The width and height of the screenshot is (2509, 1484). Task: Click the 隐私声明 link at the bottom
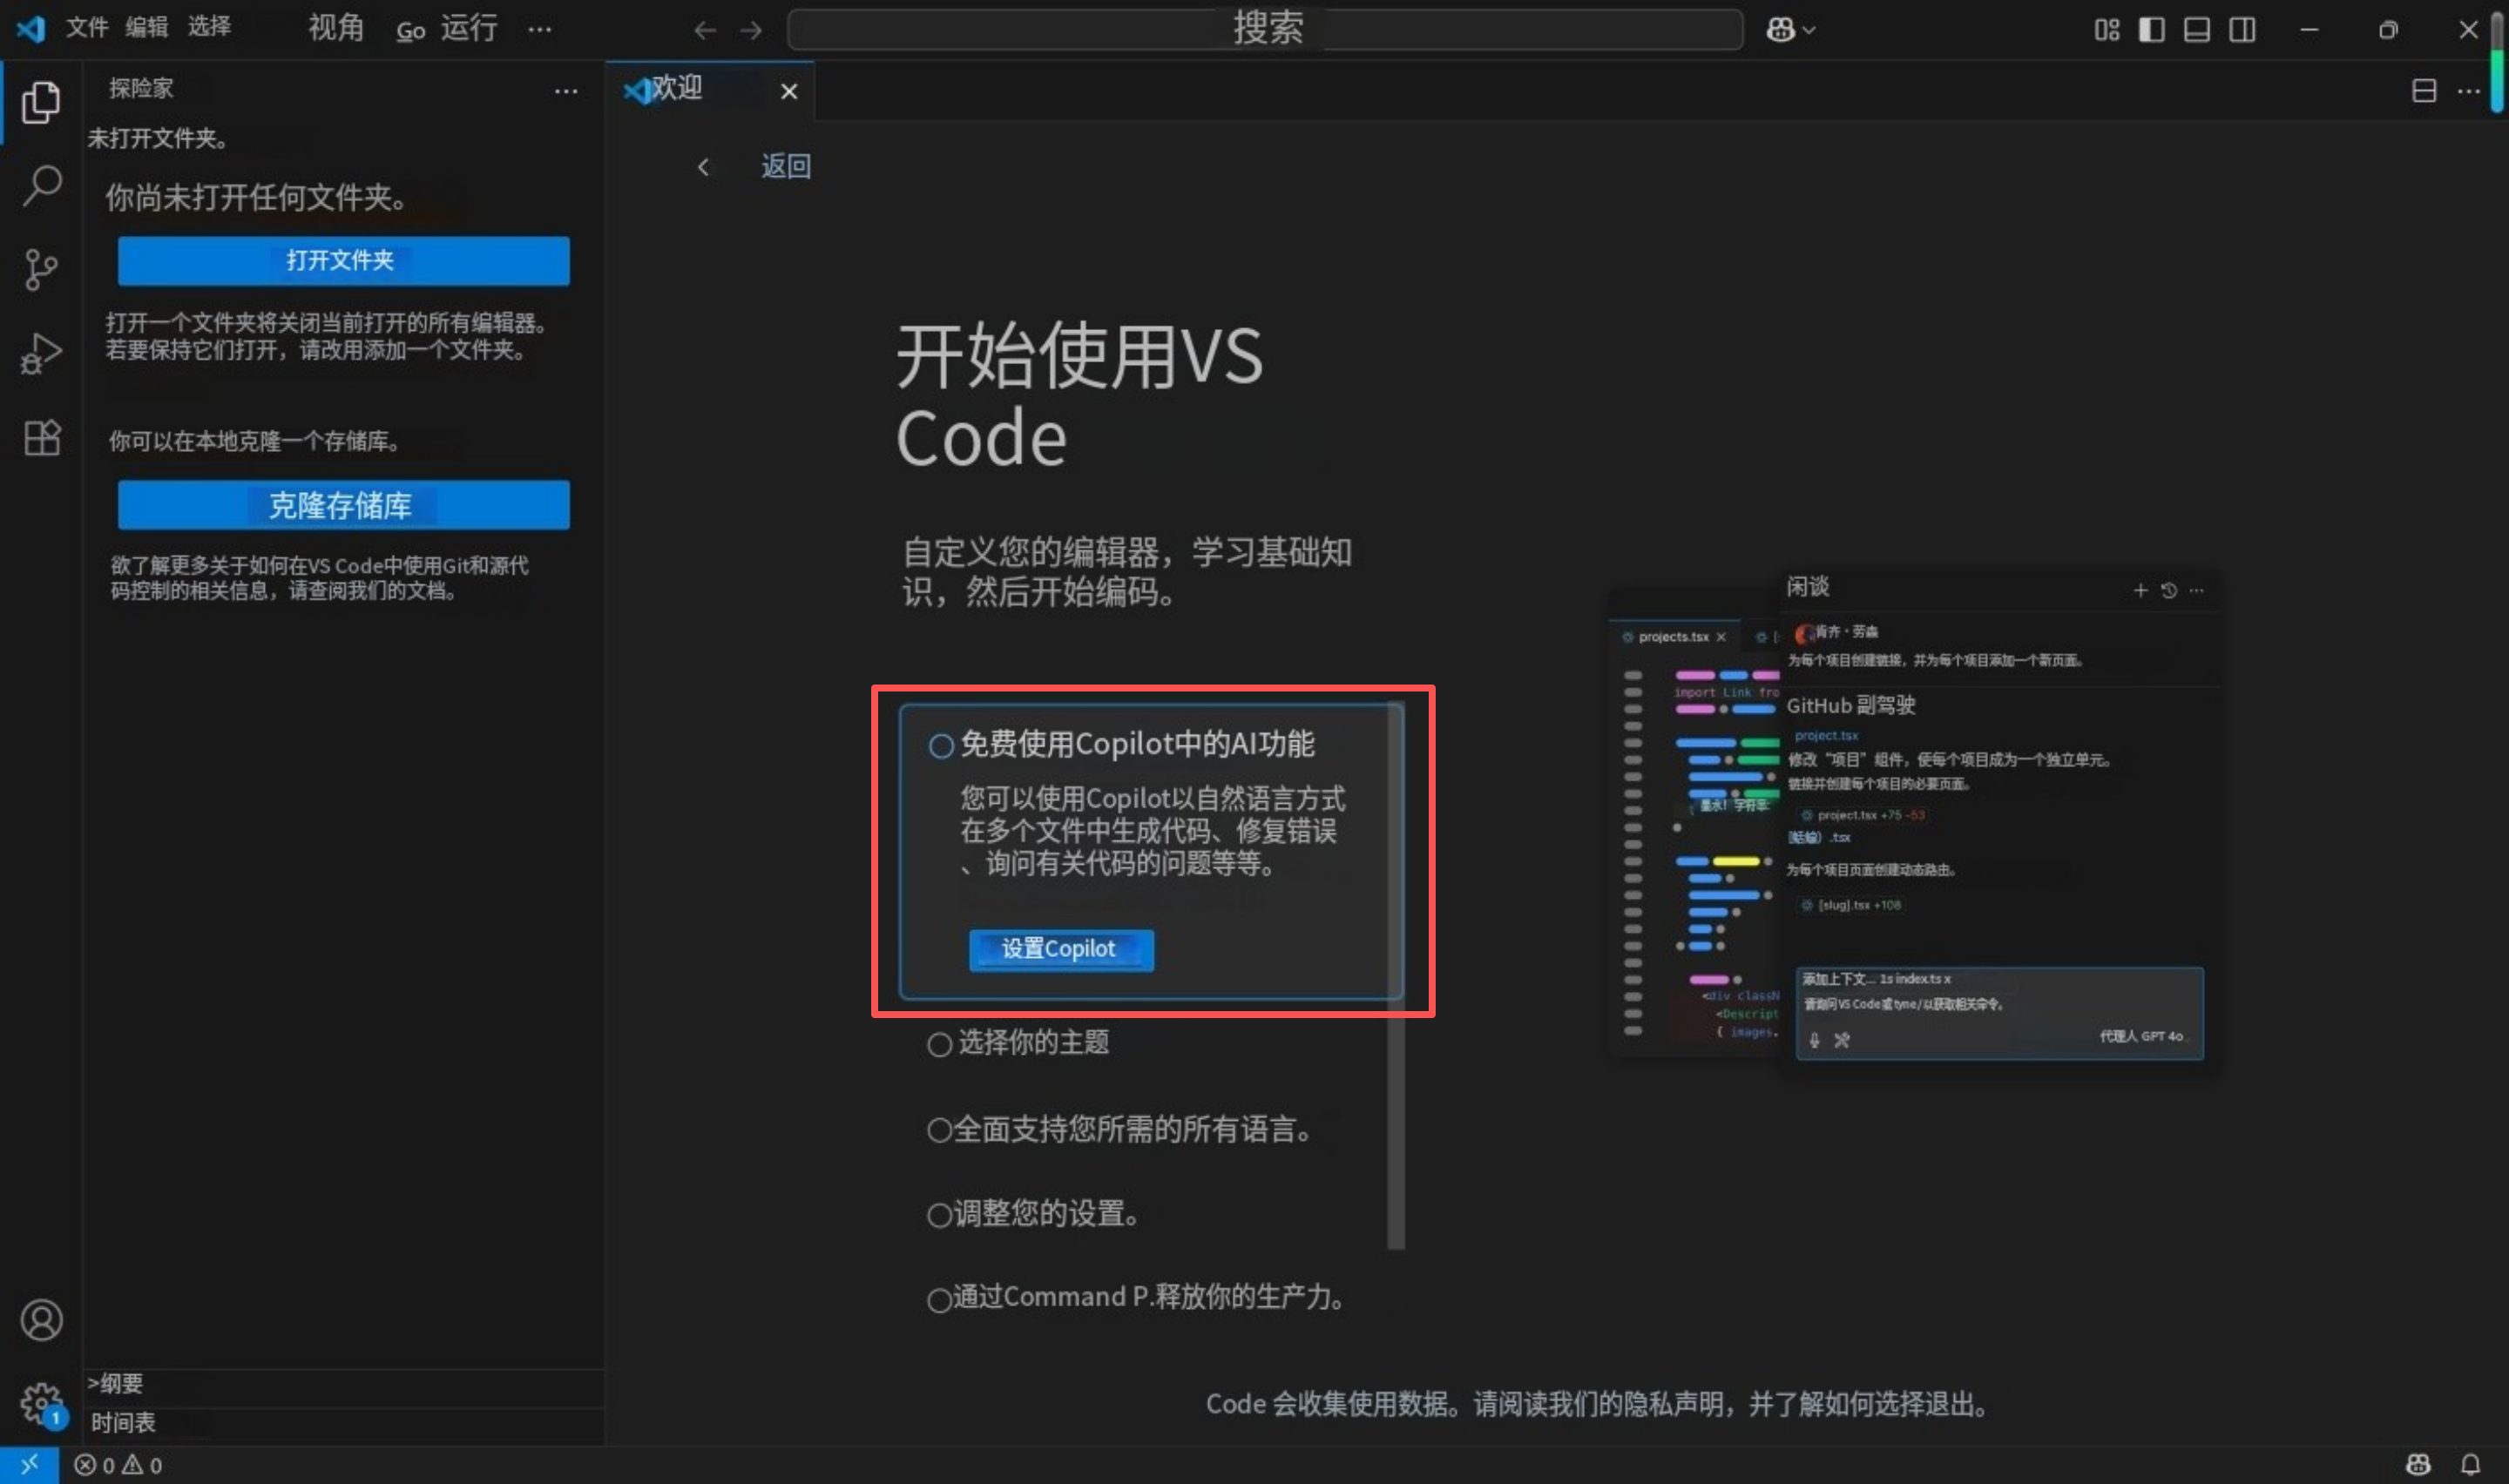pos(1676,1404)
